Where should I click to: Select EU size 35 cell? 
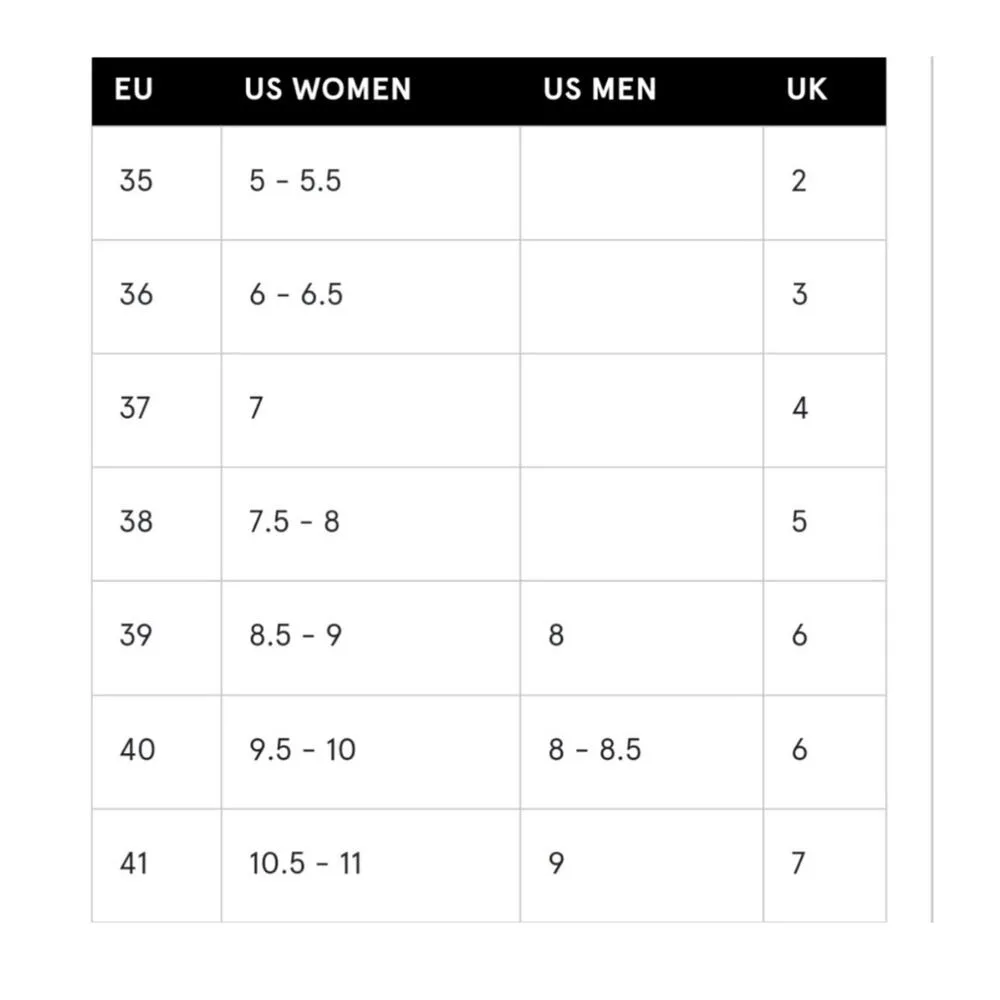point(136,181)
